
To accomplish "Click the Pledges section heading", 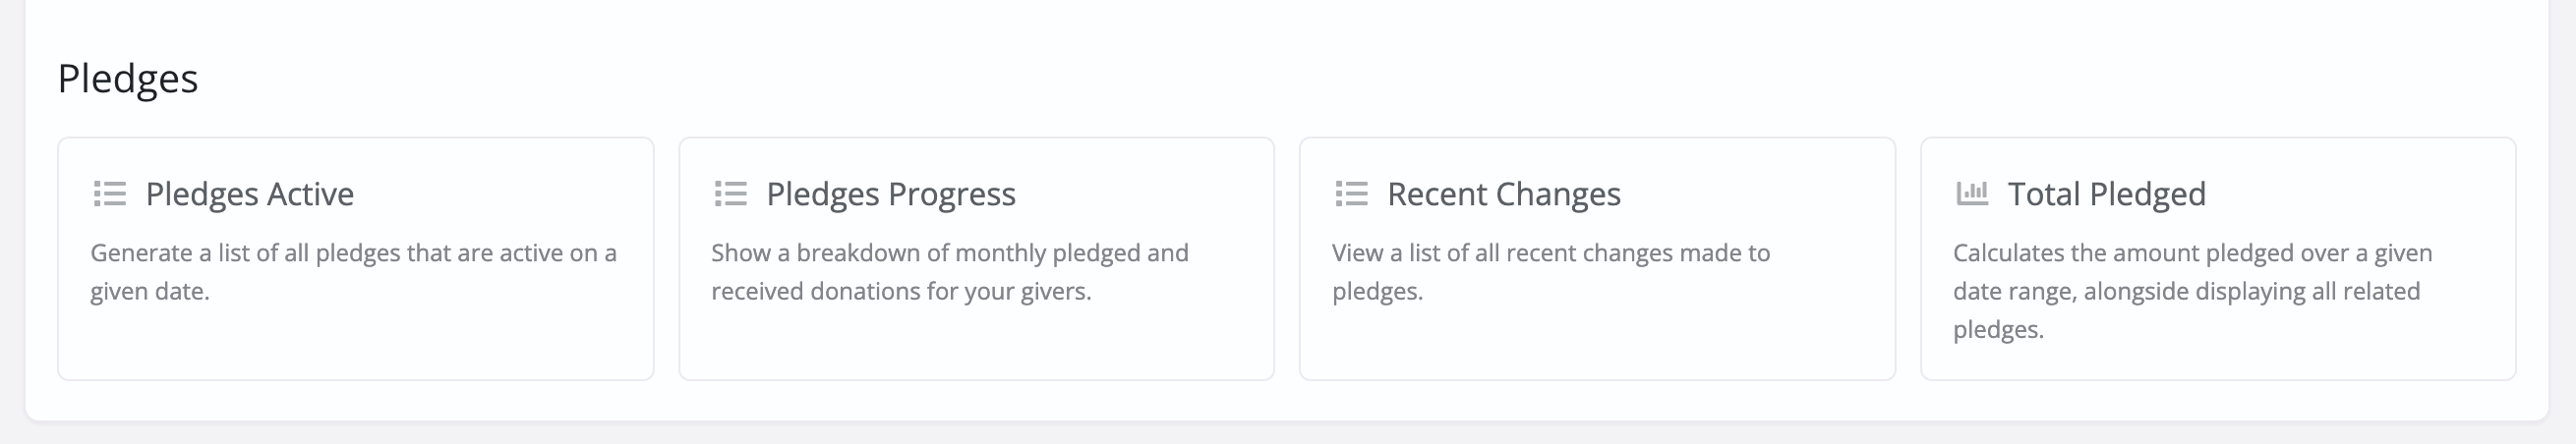I will [128, 78].
